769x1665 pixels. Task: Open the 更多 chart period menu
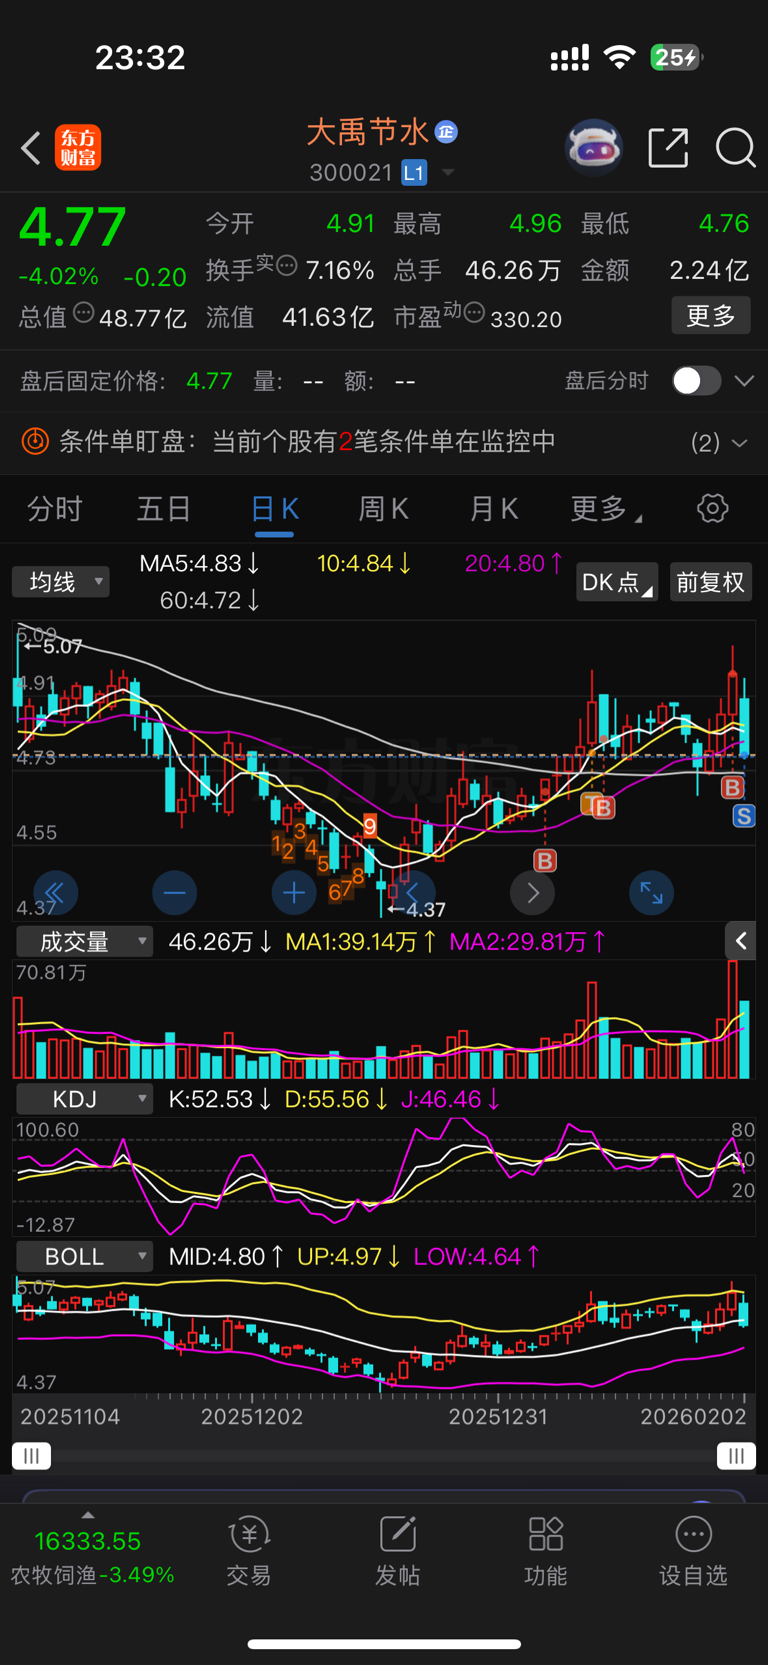[x=605, y=509]
